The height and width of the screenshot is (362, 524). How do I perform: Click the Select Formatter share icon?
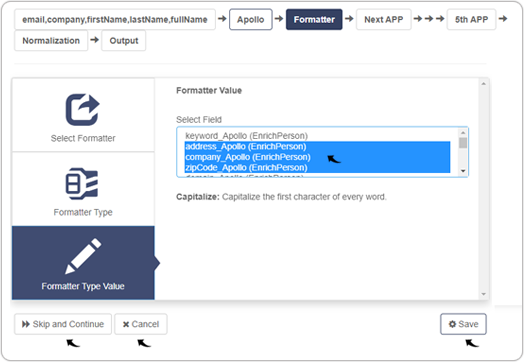click(x=83, y=109)
